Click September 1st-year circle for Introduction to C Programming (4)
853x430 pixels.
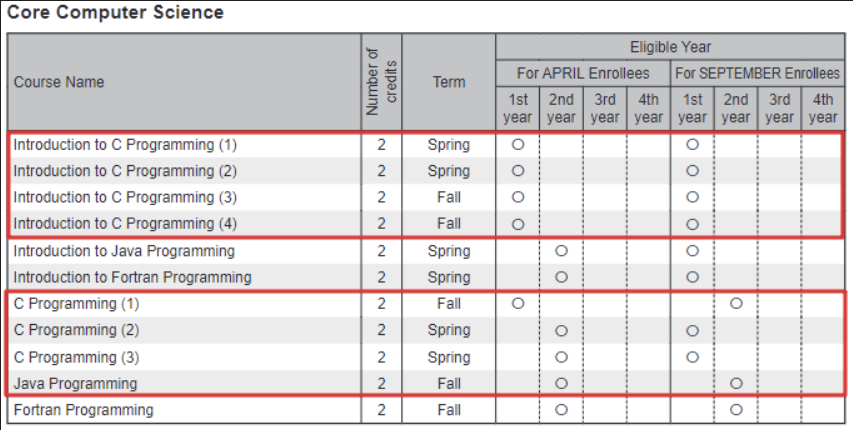[x=692, y=224]
